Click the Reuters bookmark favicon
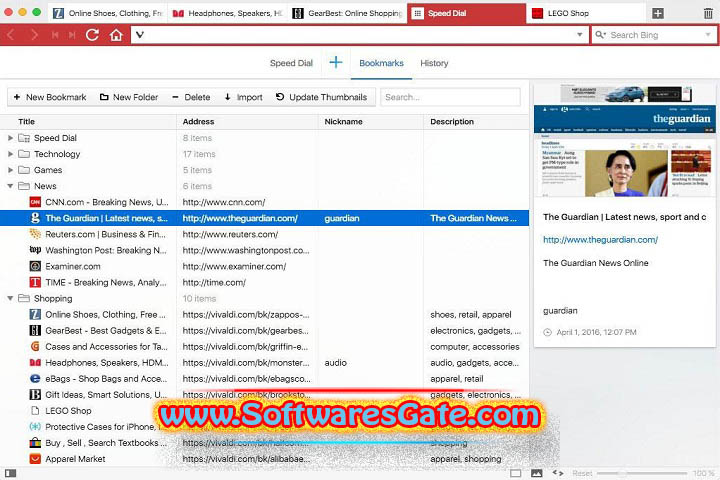Viewport: 720px width, 480px height. coord(35,234)
